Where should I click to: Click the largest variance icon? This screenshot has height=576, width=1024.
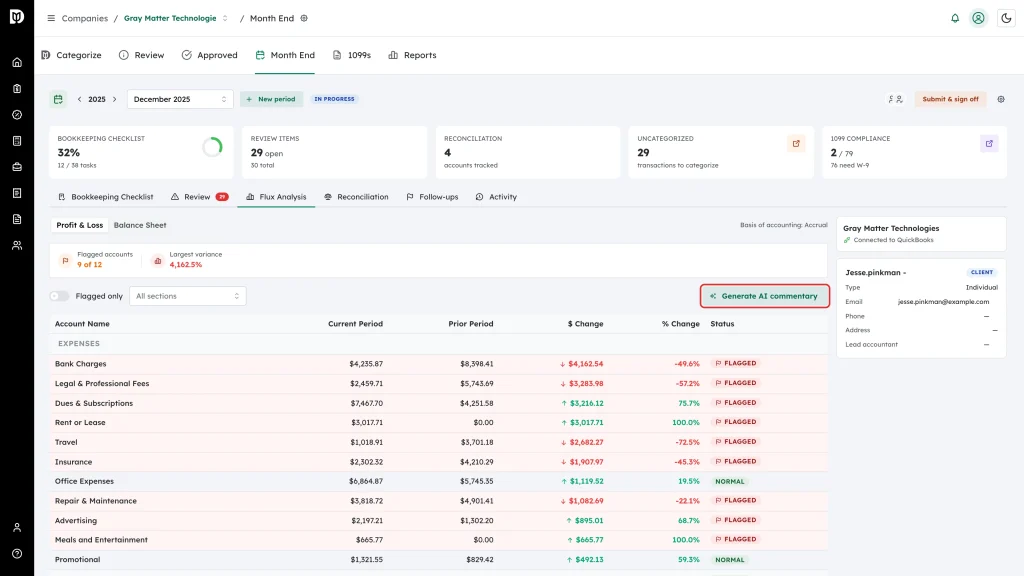point(157,260)
